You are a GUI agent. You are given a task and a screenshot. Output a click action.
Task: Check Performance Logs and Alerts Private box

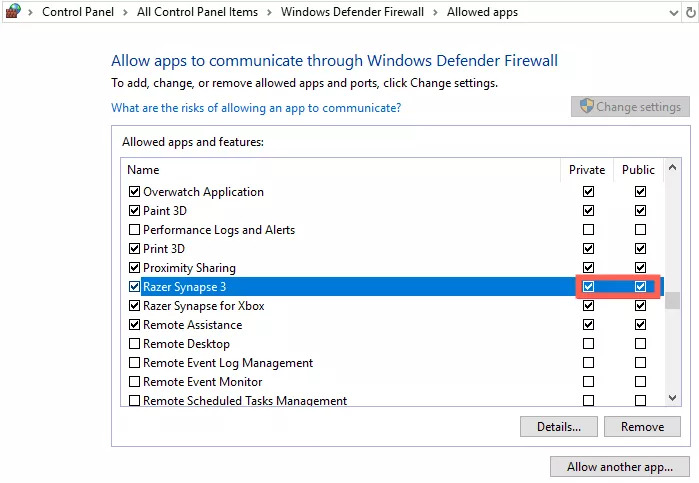coord(588,230)
